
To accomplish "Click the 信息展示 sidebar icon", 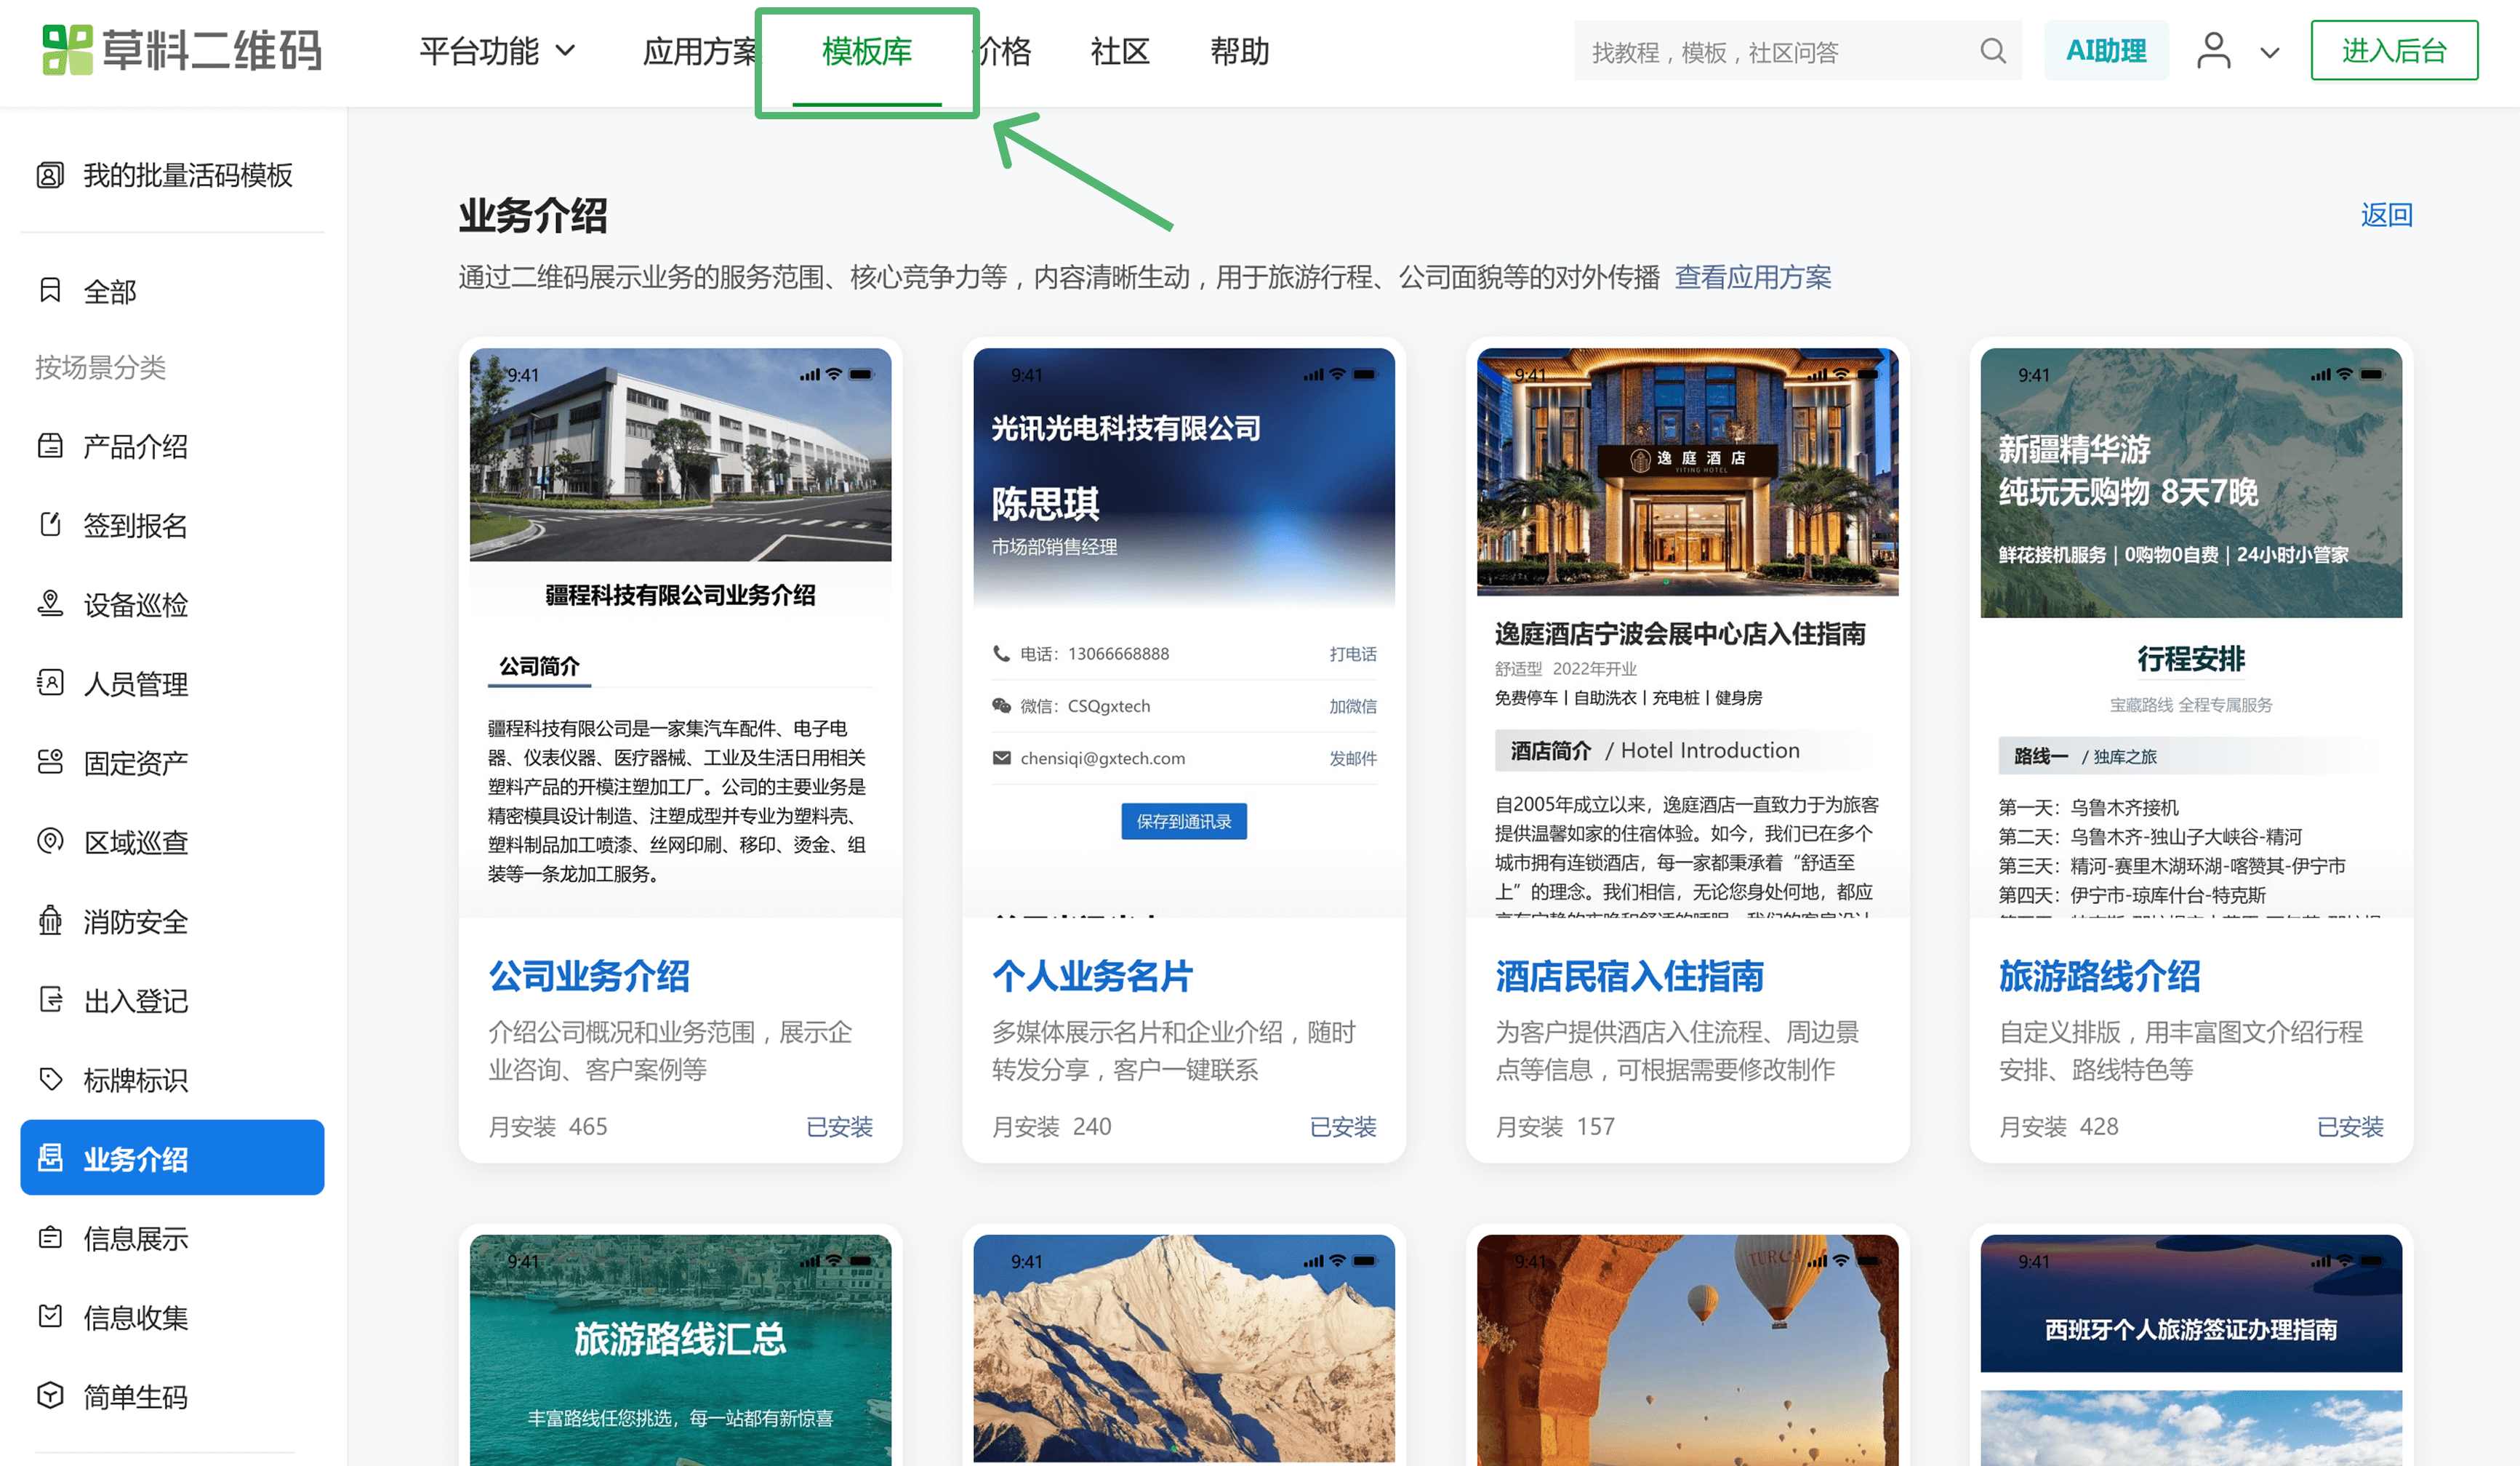I will pos(50,1238).
